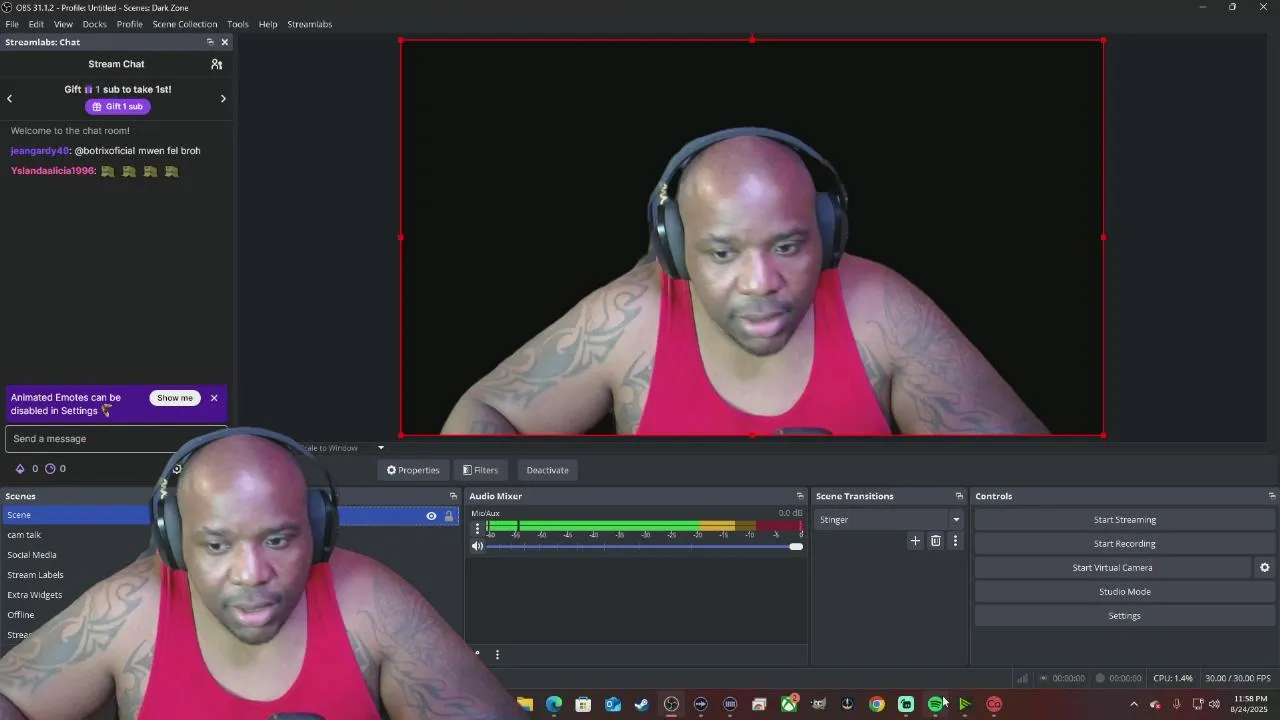The width and height of the screenshot is (1280, 720).
Task: Toggle visibility eye of the selected source
Action: (431, 516)
